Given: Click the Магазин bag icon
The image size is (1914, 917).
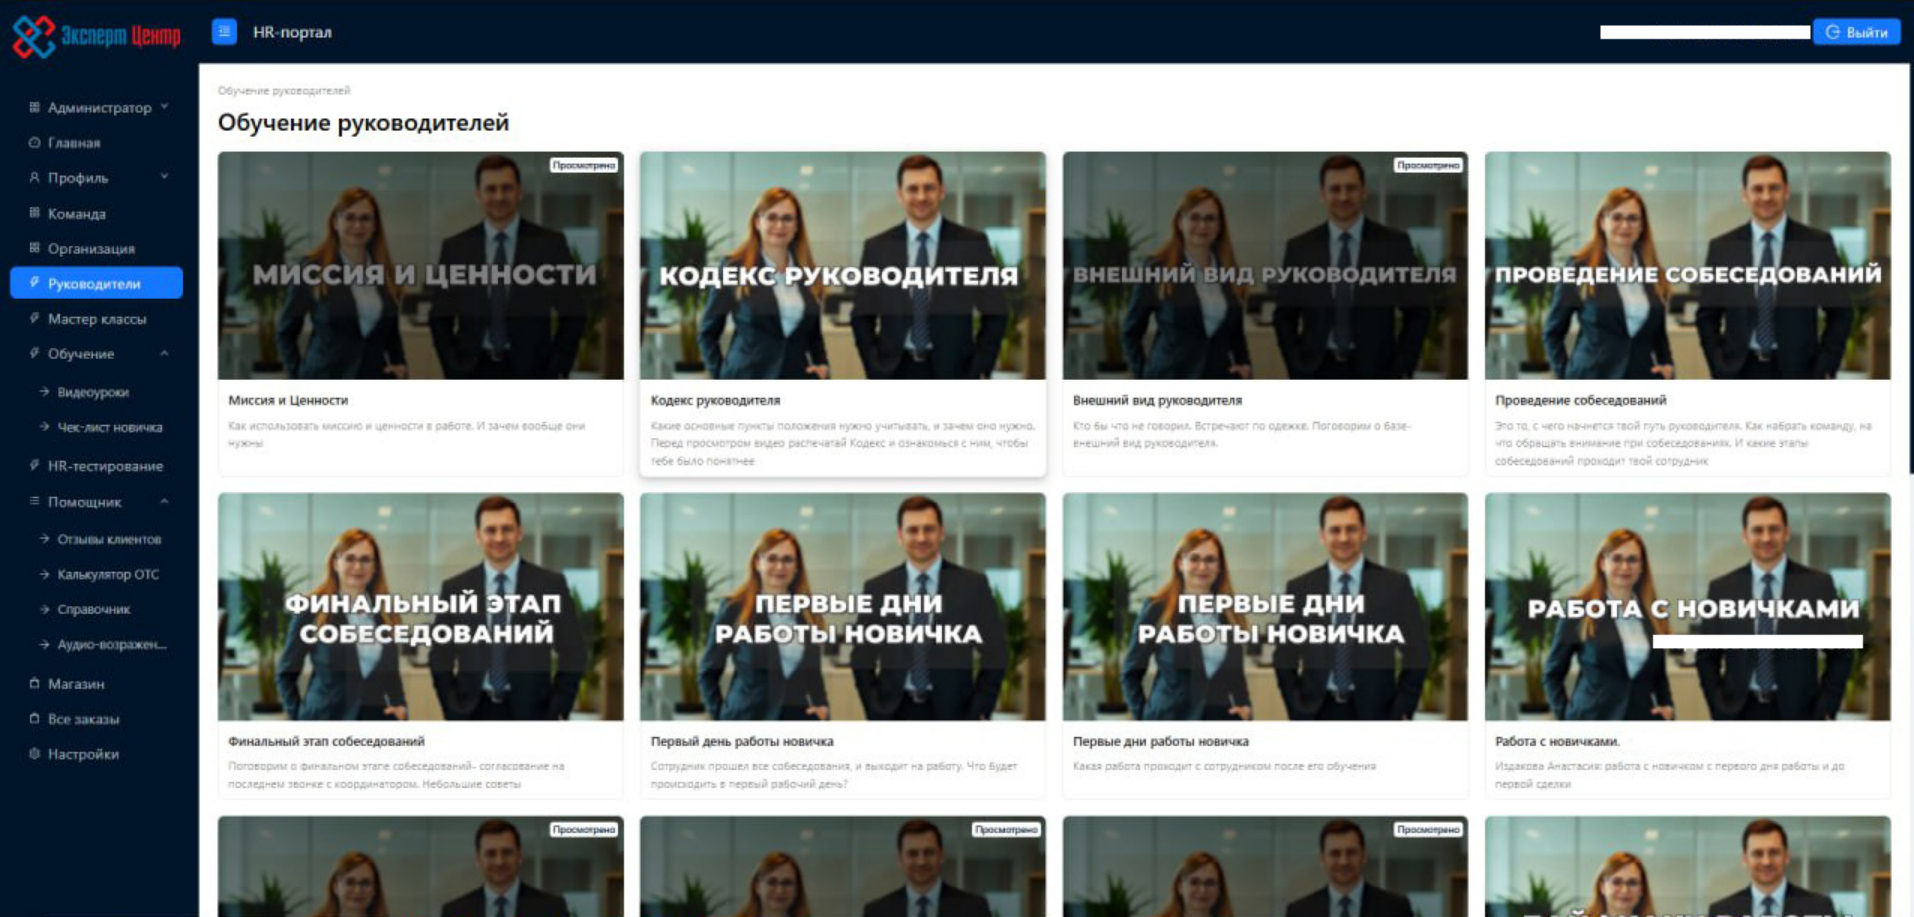Looking at the screenshot, I should (x=34, y=684).
